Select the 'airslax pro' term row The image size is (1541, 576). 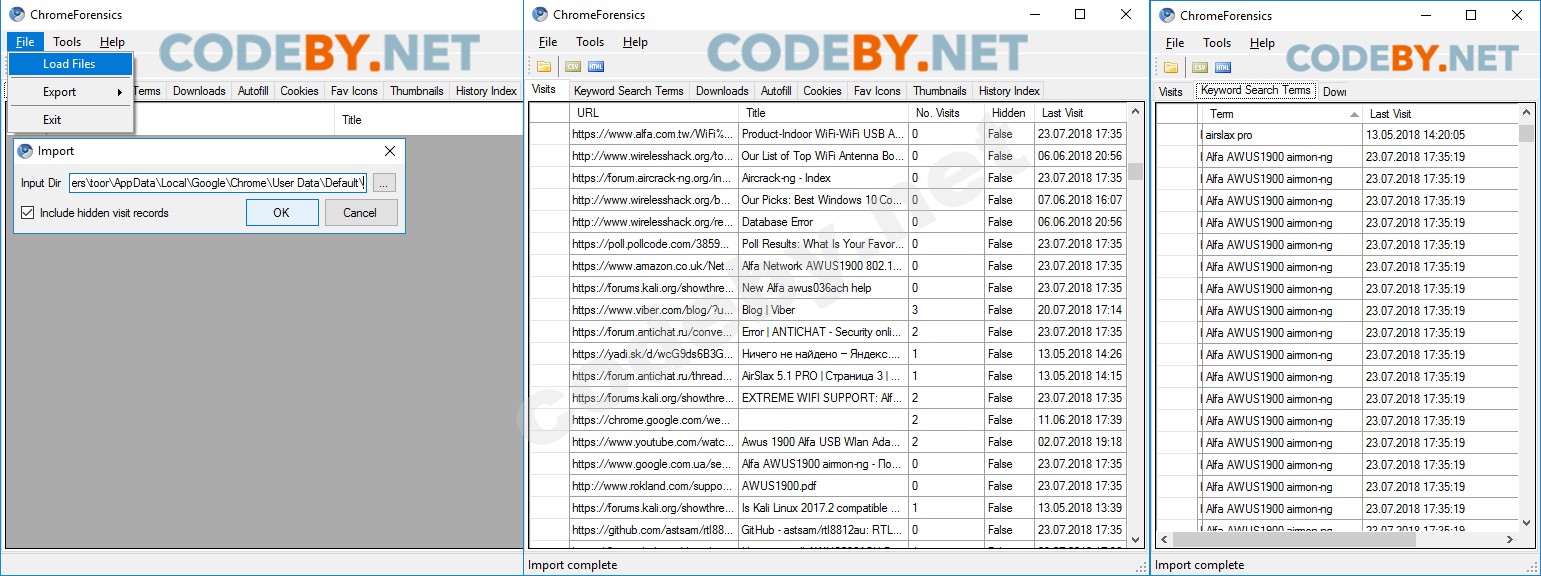pos(1280,134)
